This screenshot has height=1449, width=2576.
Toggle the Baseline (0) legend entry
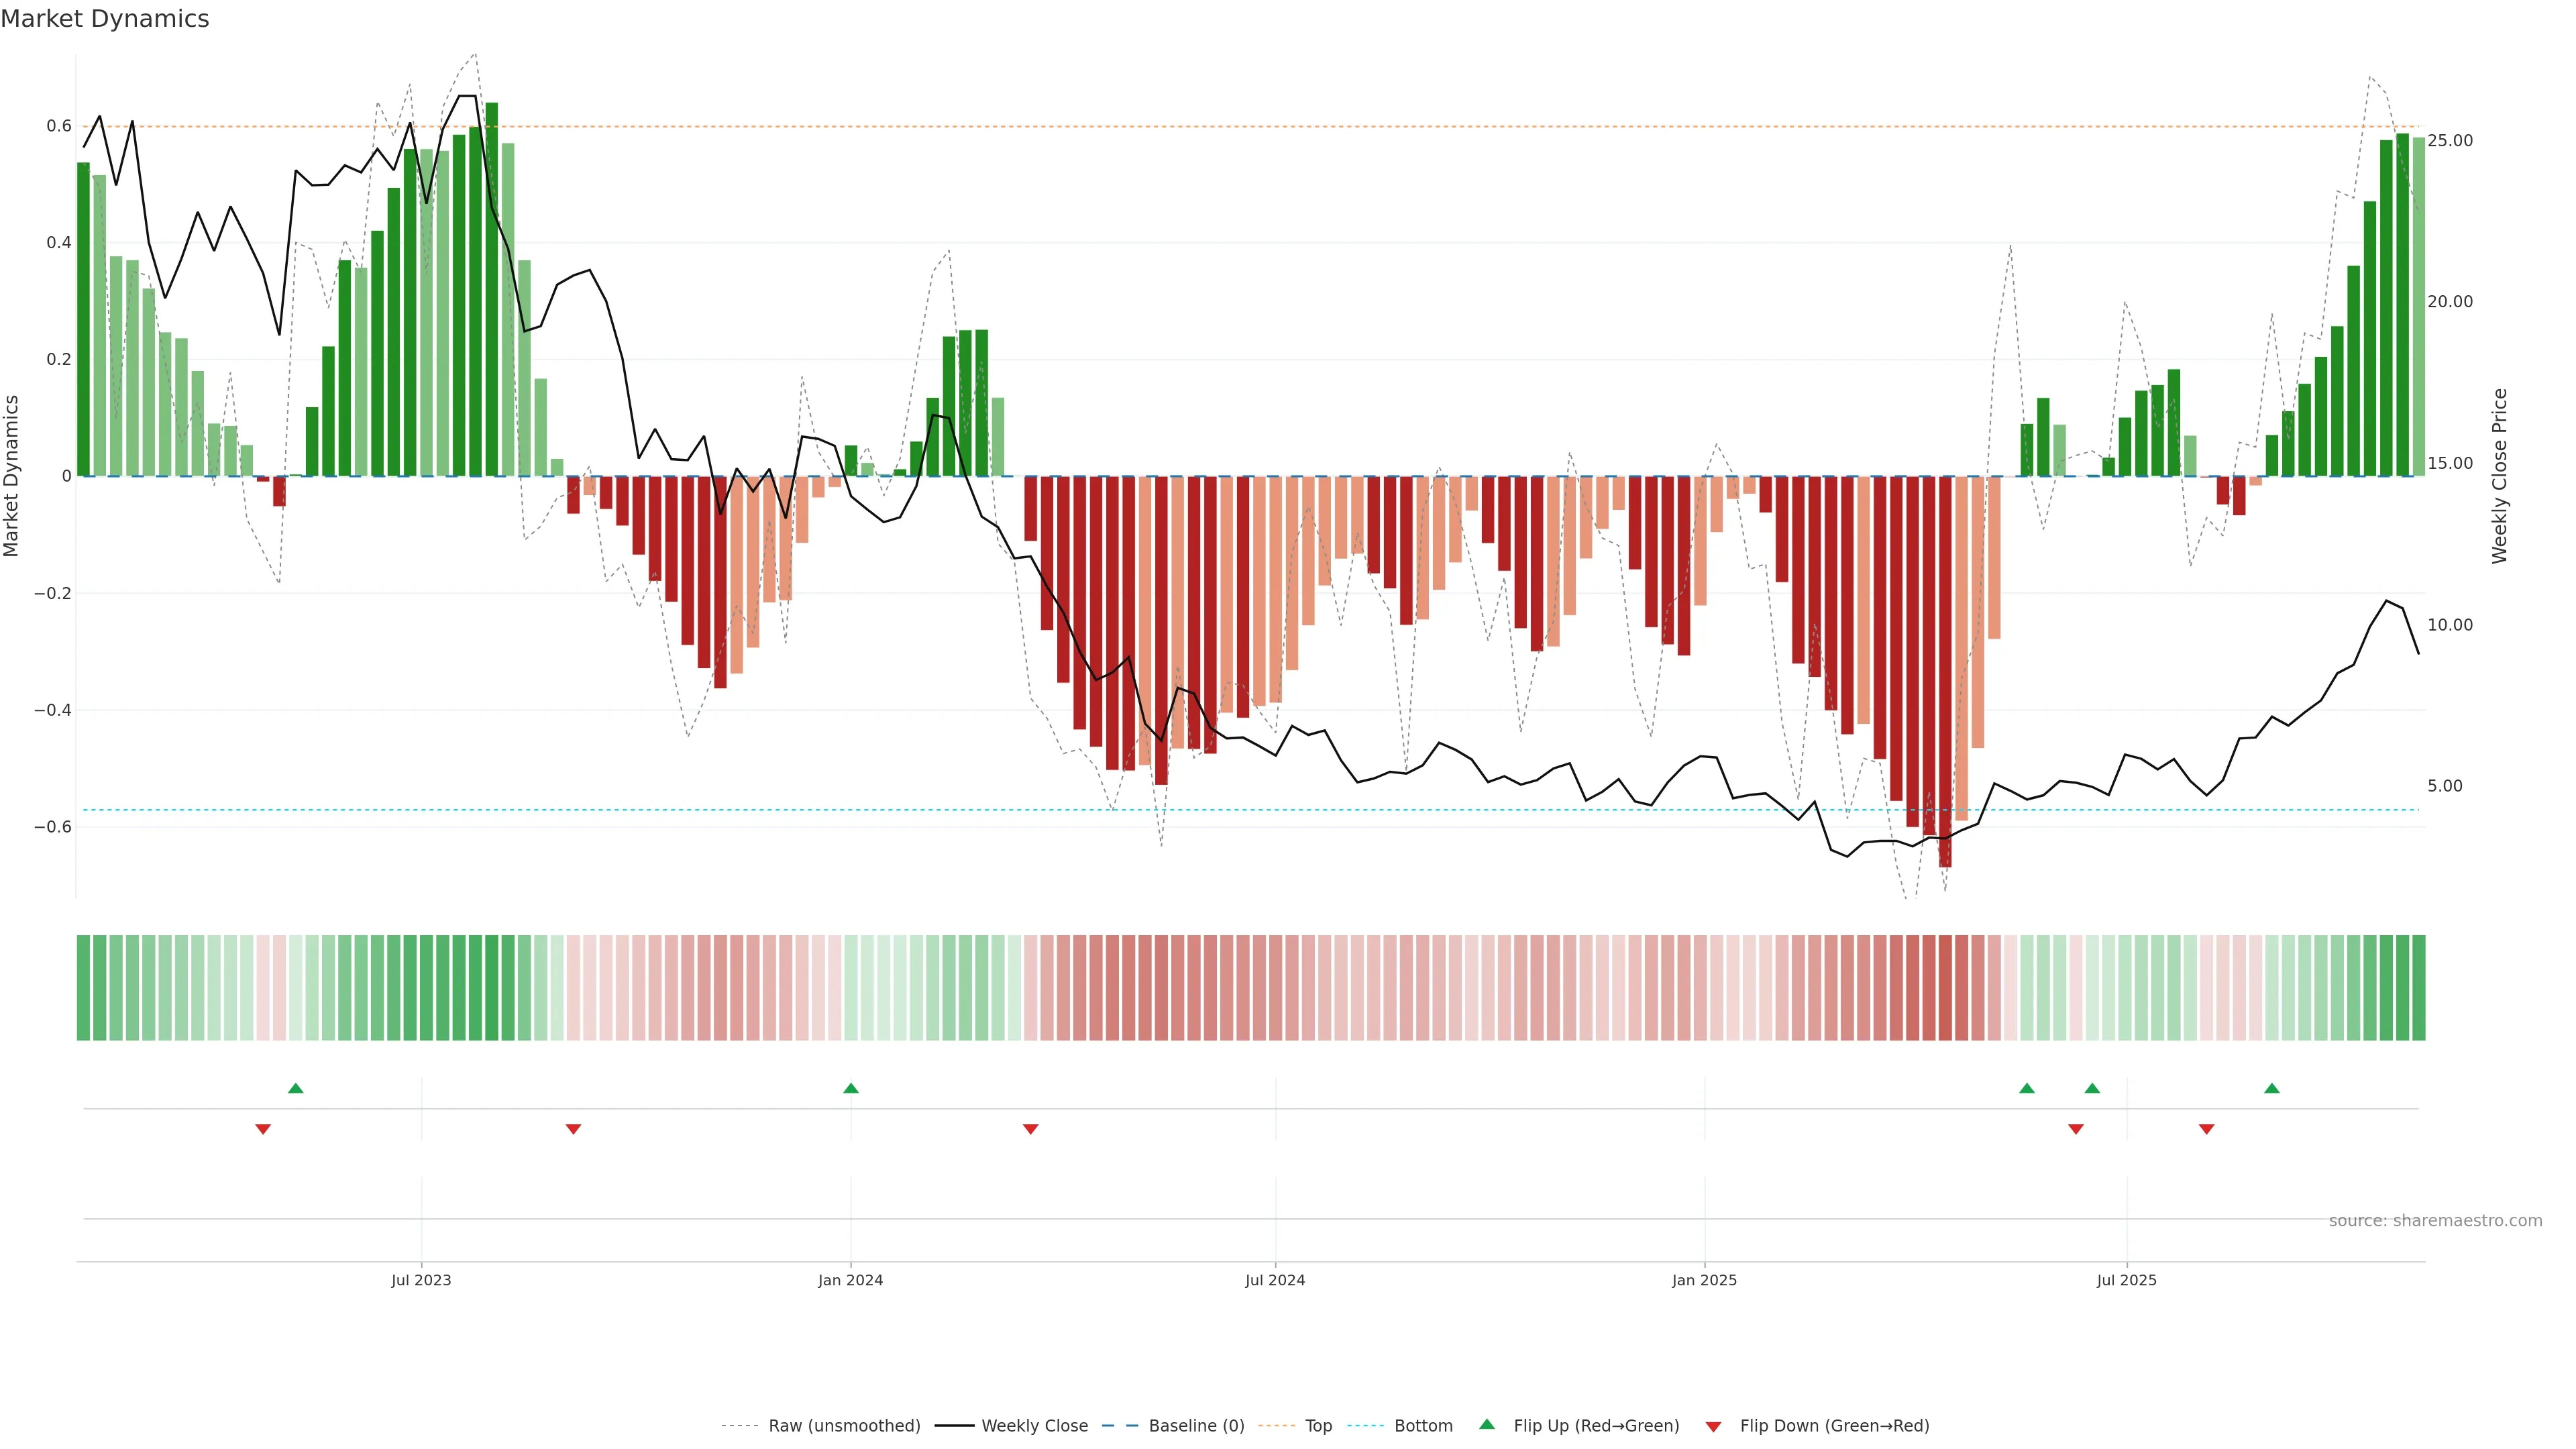(x=1196, y=1425)
